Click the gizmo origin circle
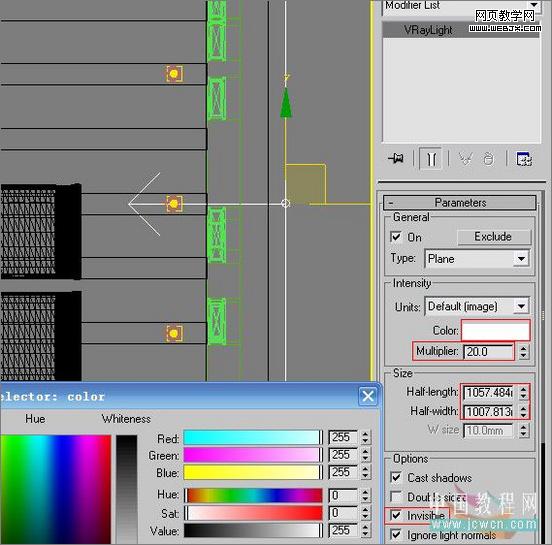This screenshot has height=545, width=552. click(286, 203)
